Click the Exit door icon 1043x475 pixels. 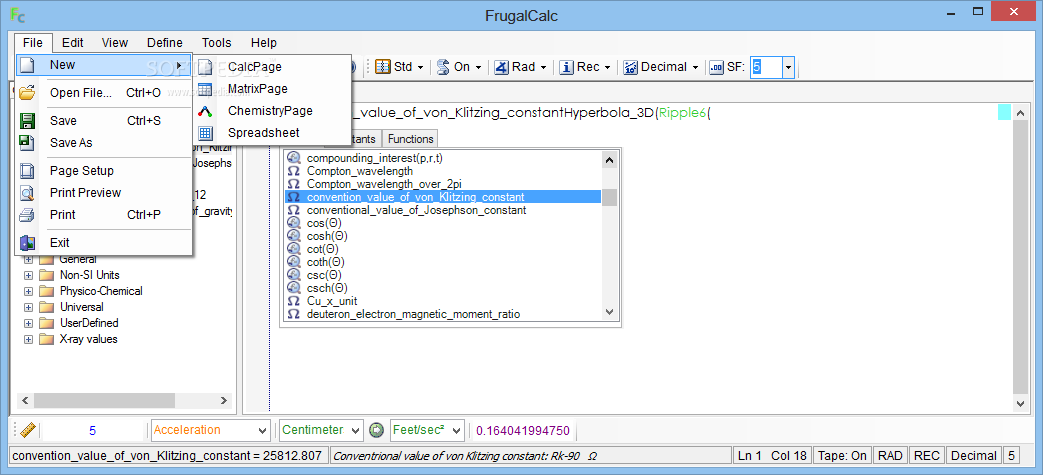pos(27,243)
